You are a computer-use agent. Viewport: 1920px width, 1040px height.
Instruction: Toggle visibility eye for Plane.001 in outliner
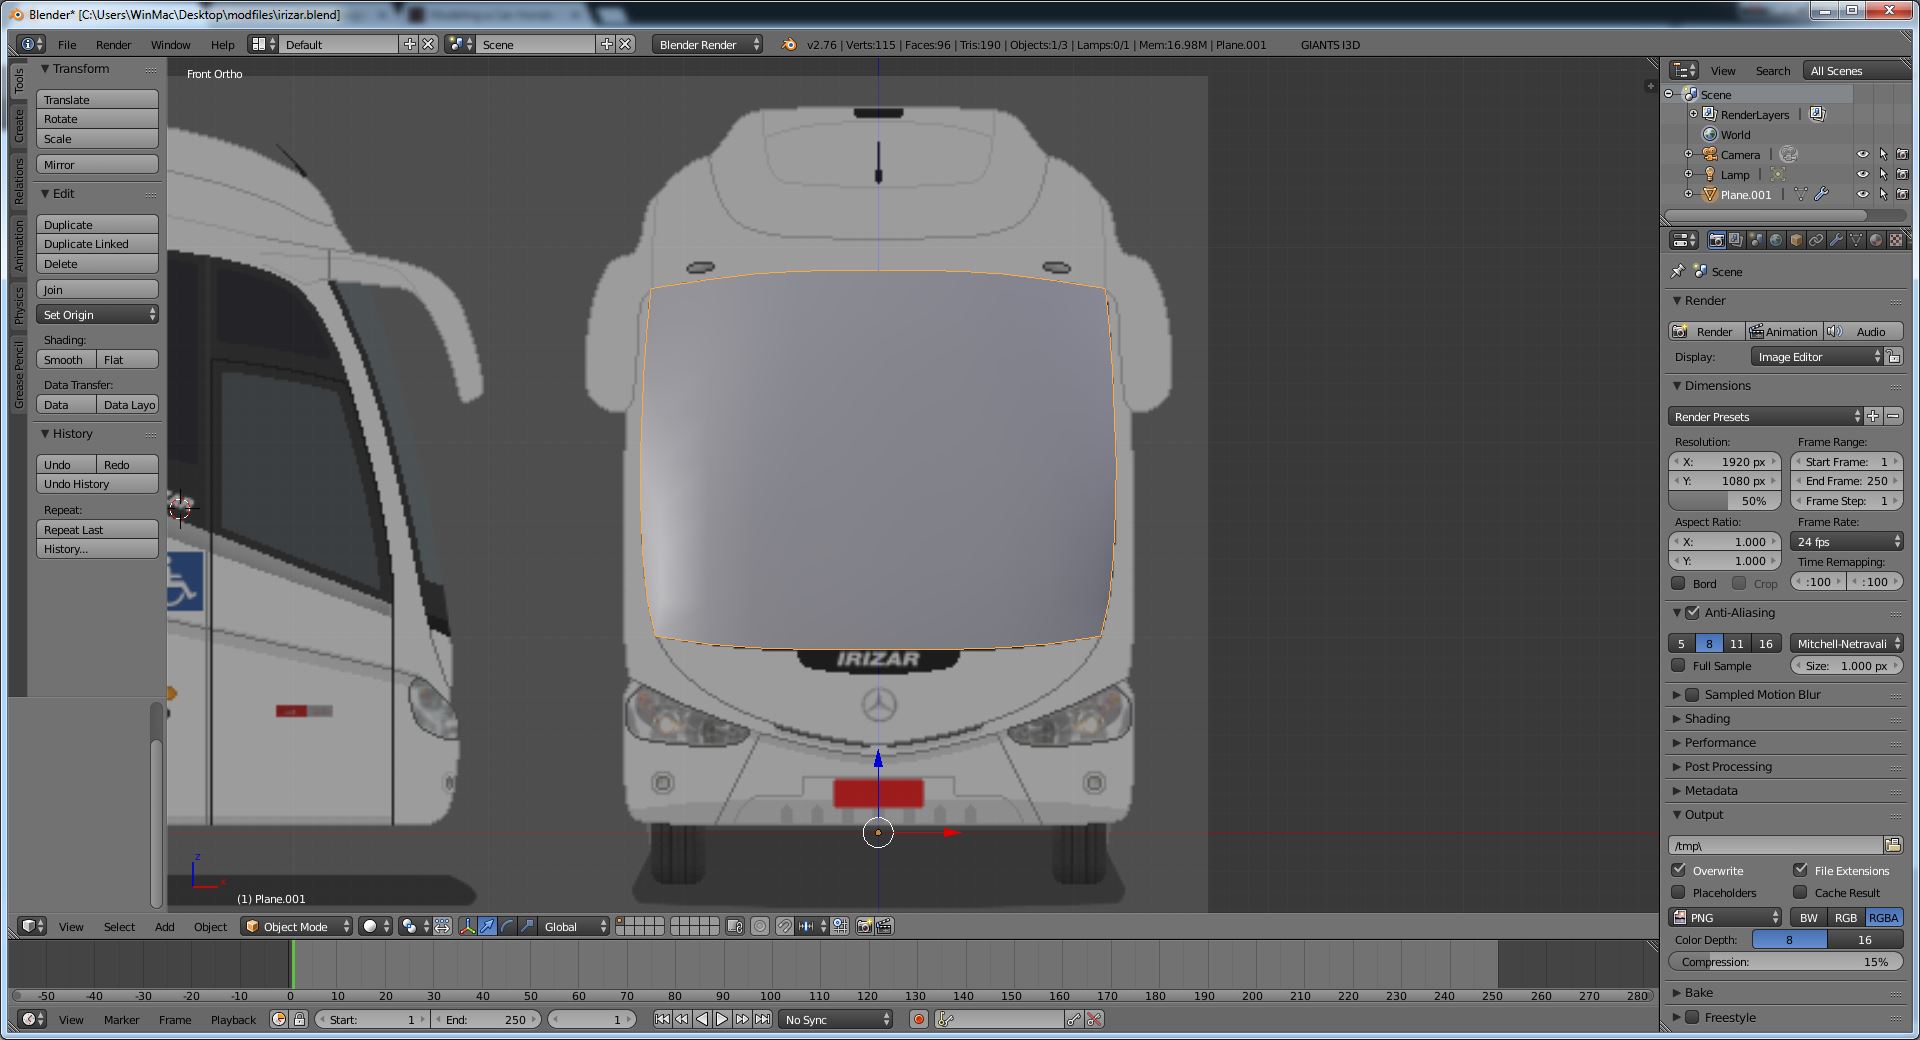click(x=1862, y=194)
